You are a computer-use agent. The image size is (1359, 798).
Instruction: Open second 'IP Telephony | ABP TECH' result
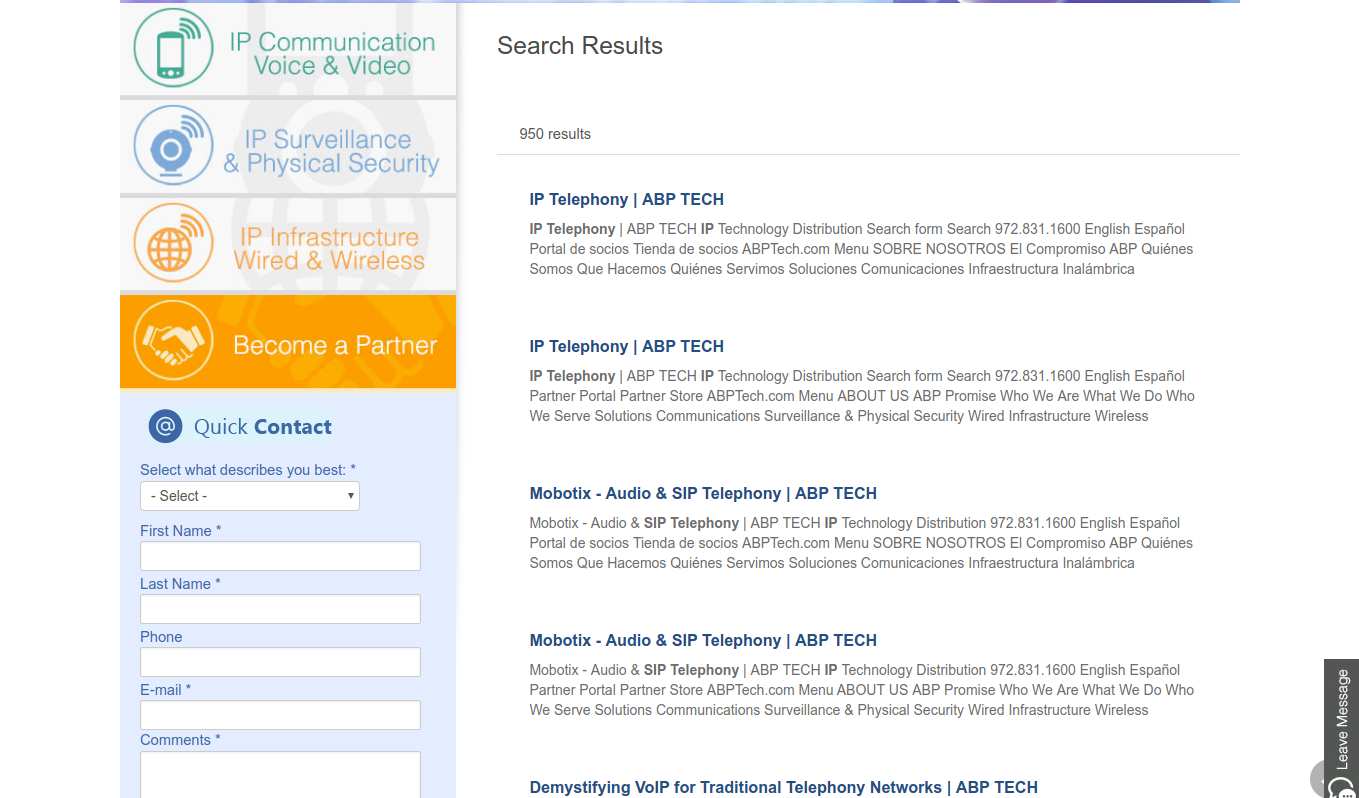(627, 346)
